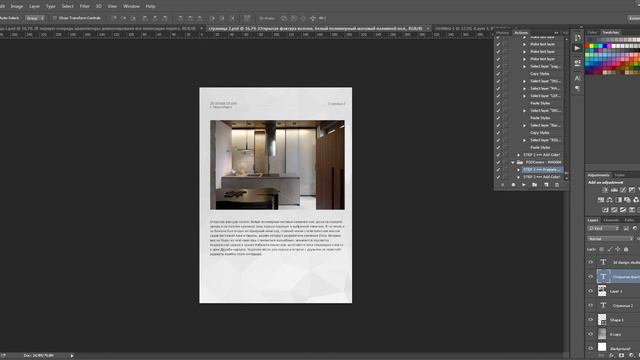
Task: Open the Image menu
Action: click(16, 6)
